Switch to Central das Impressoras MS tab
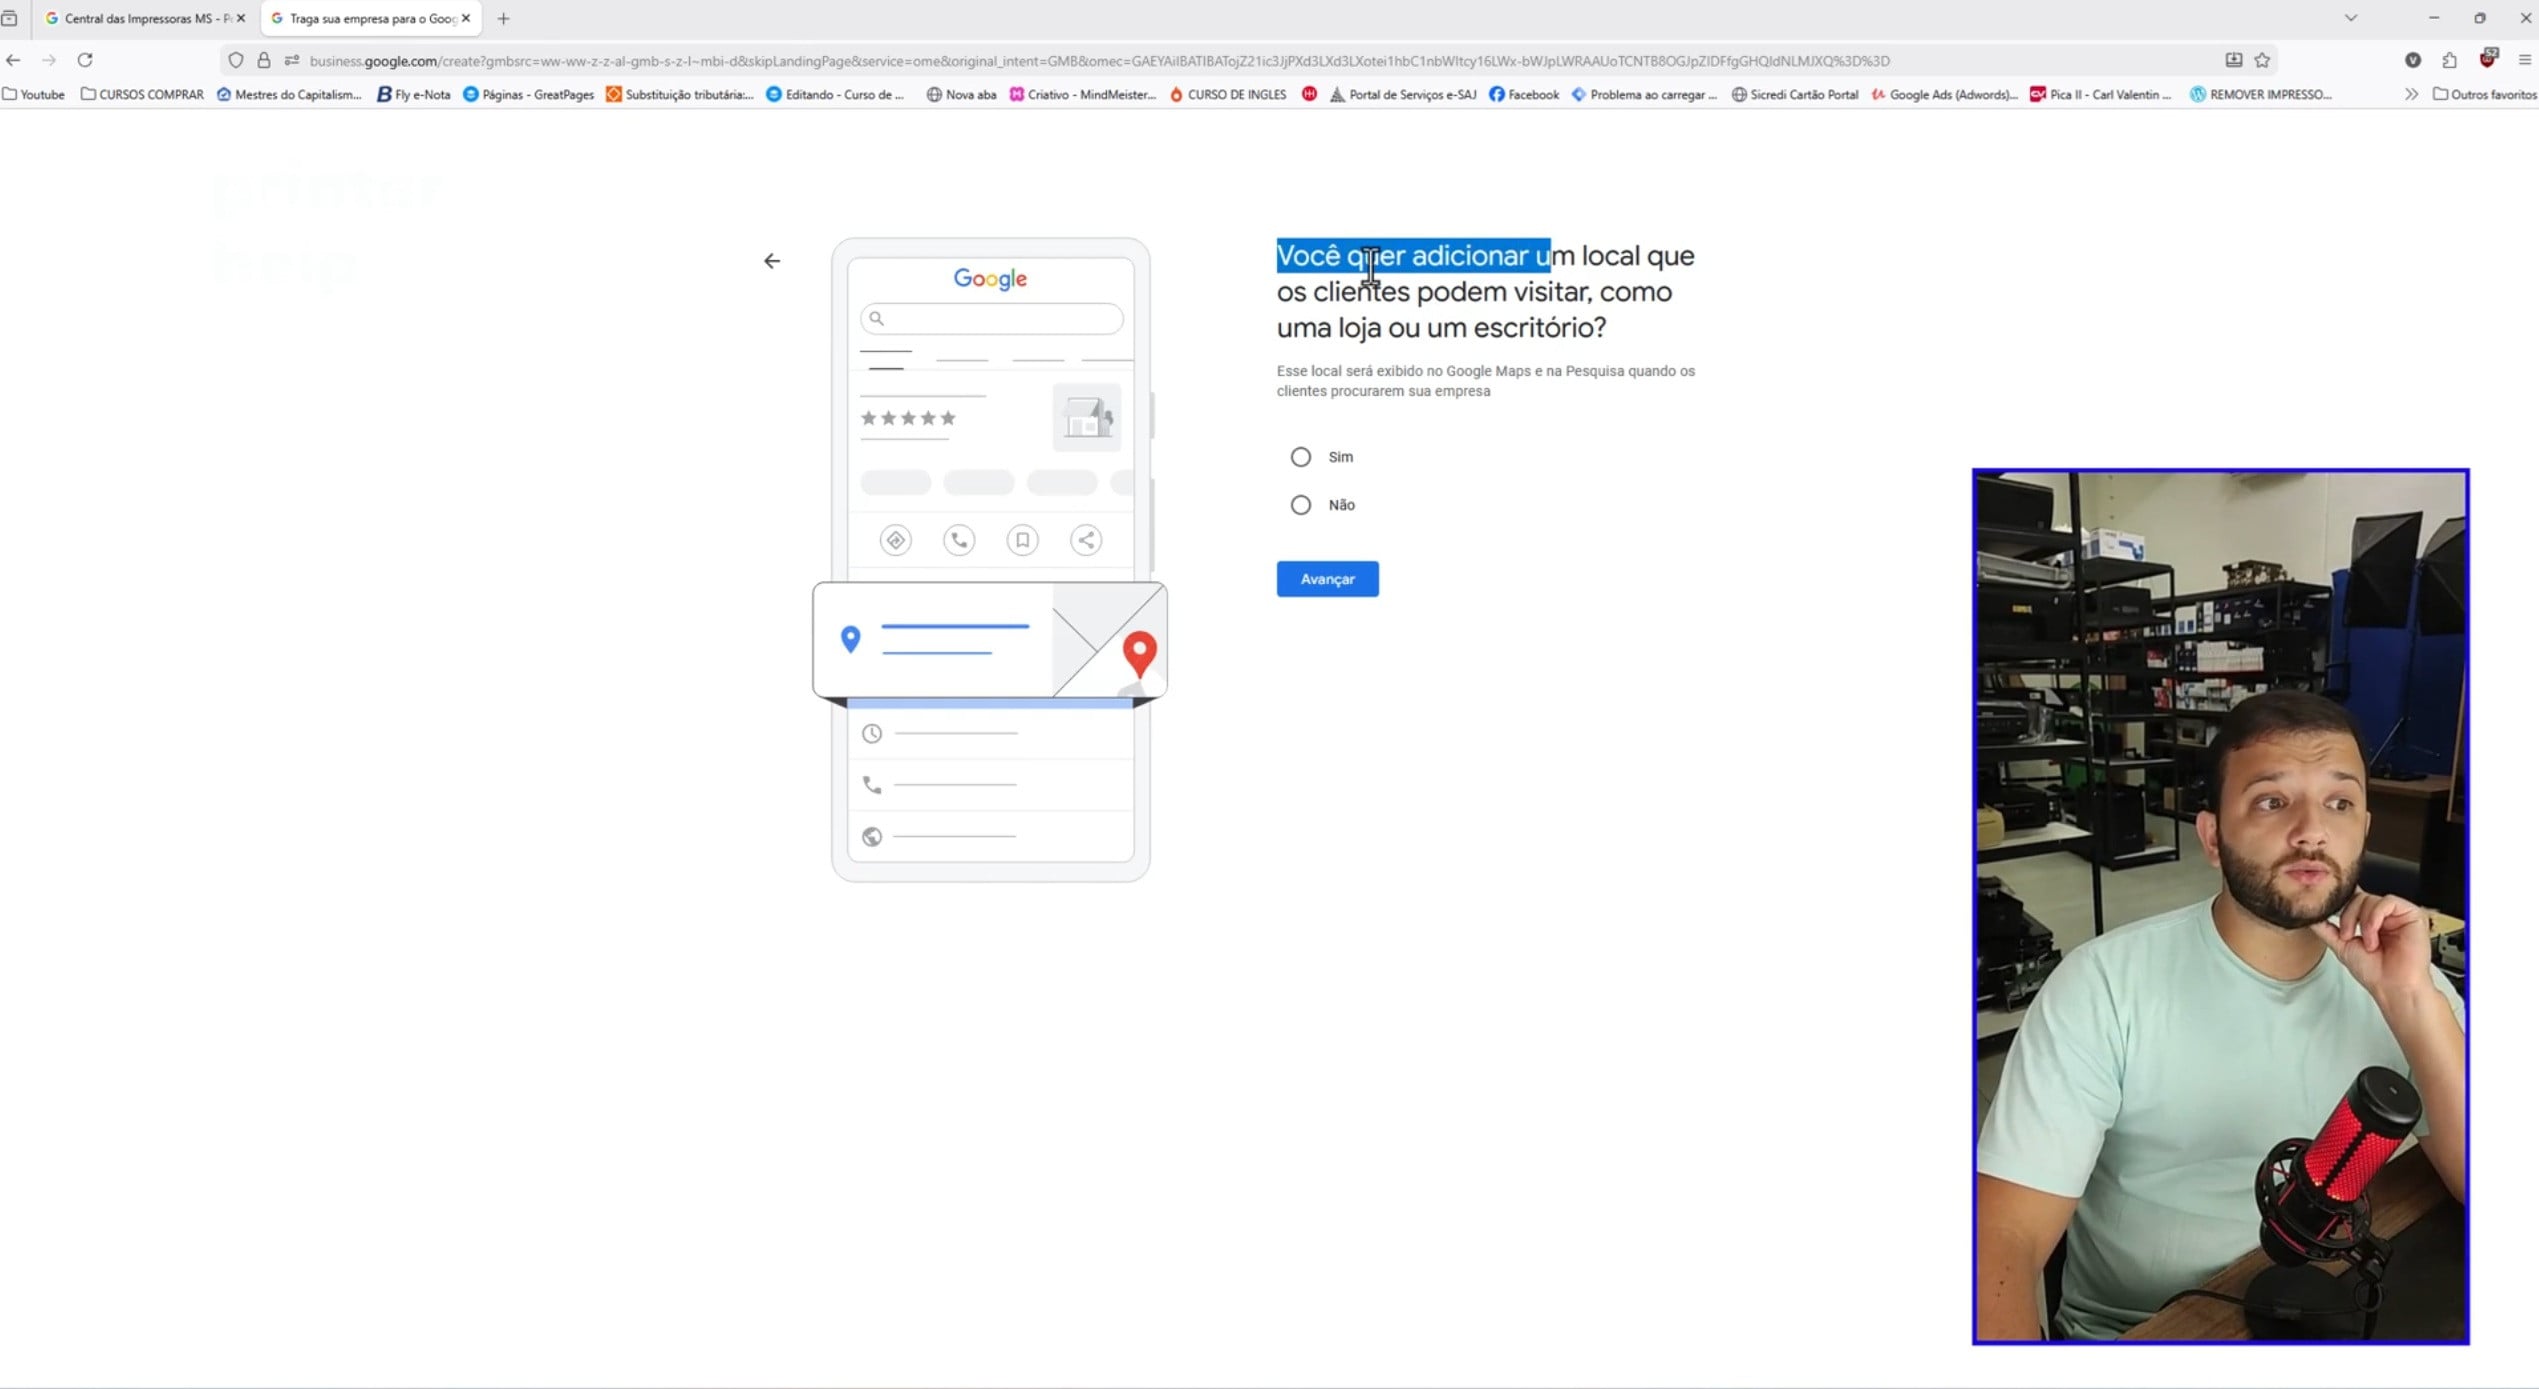Viewport: 2539px width, 1389px height. [x=140, y=18]
